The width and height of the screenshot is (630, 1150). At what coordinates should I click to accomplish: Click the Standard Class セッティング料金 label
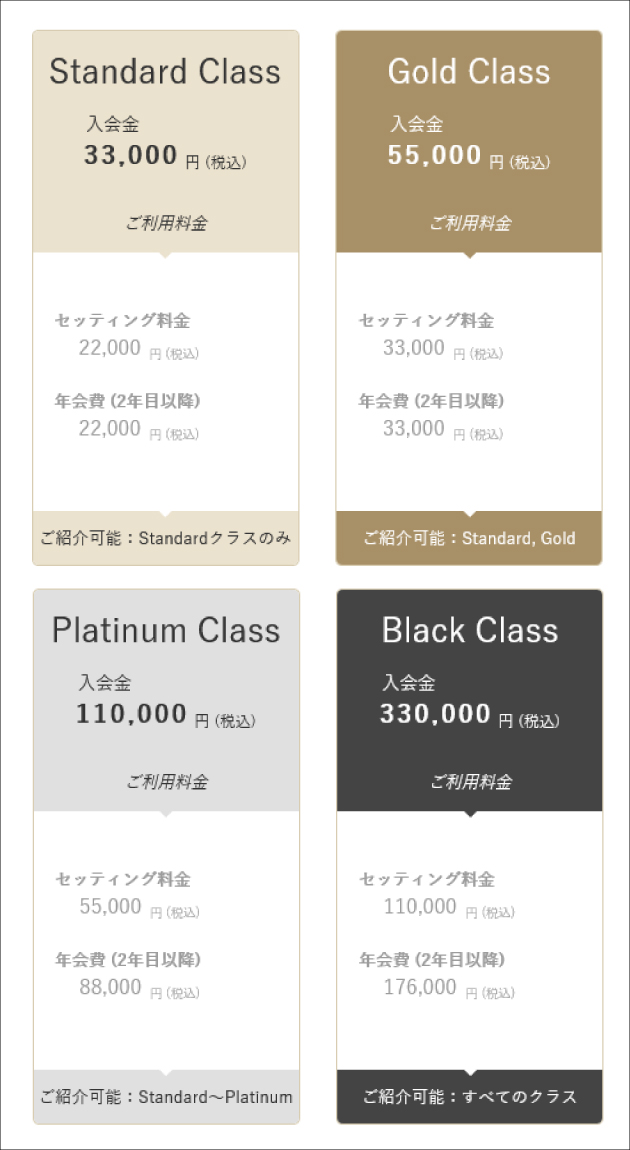pos(122,321)
